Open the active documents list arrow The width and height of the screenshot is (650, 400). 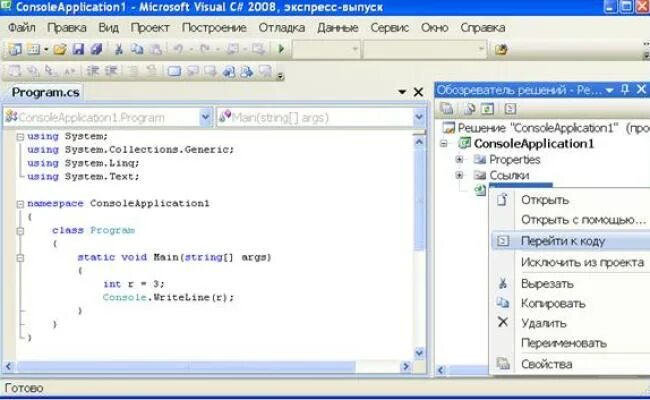tap(402, 92)
